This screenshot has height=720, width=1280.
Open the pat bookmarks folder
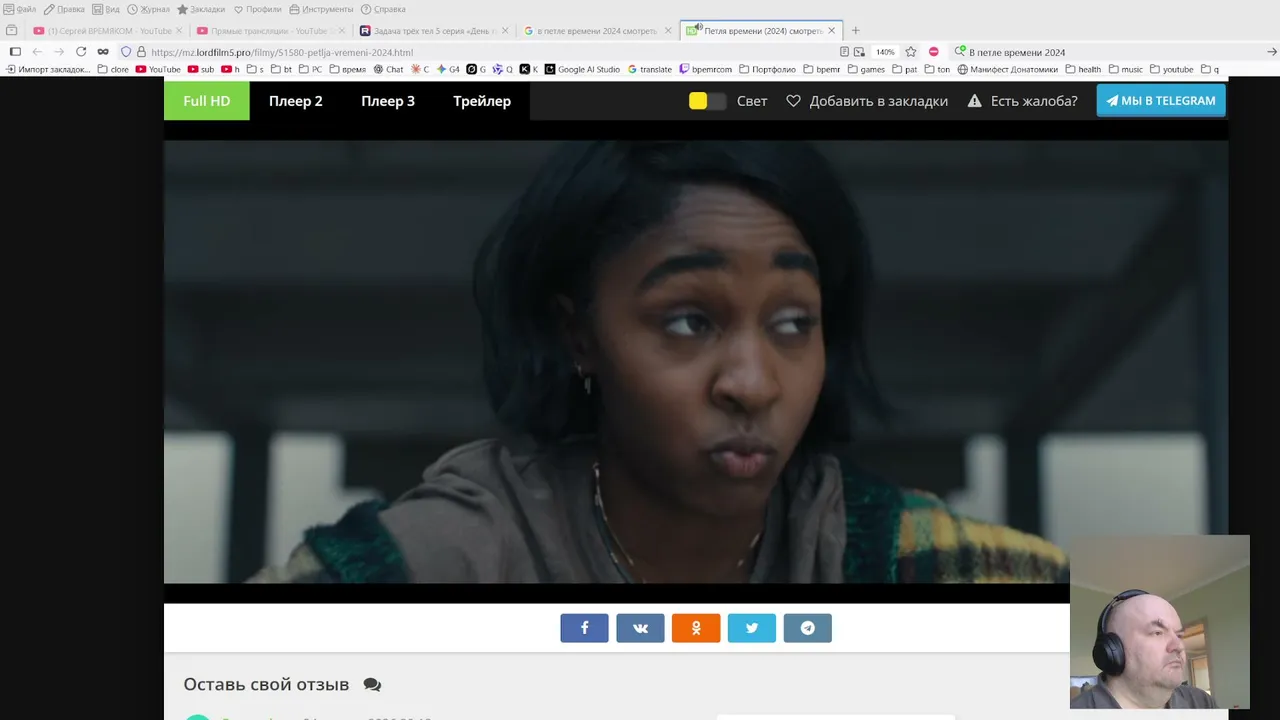coord(904,70)
